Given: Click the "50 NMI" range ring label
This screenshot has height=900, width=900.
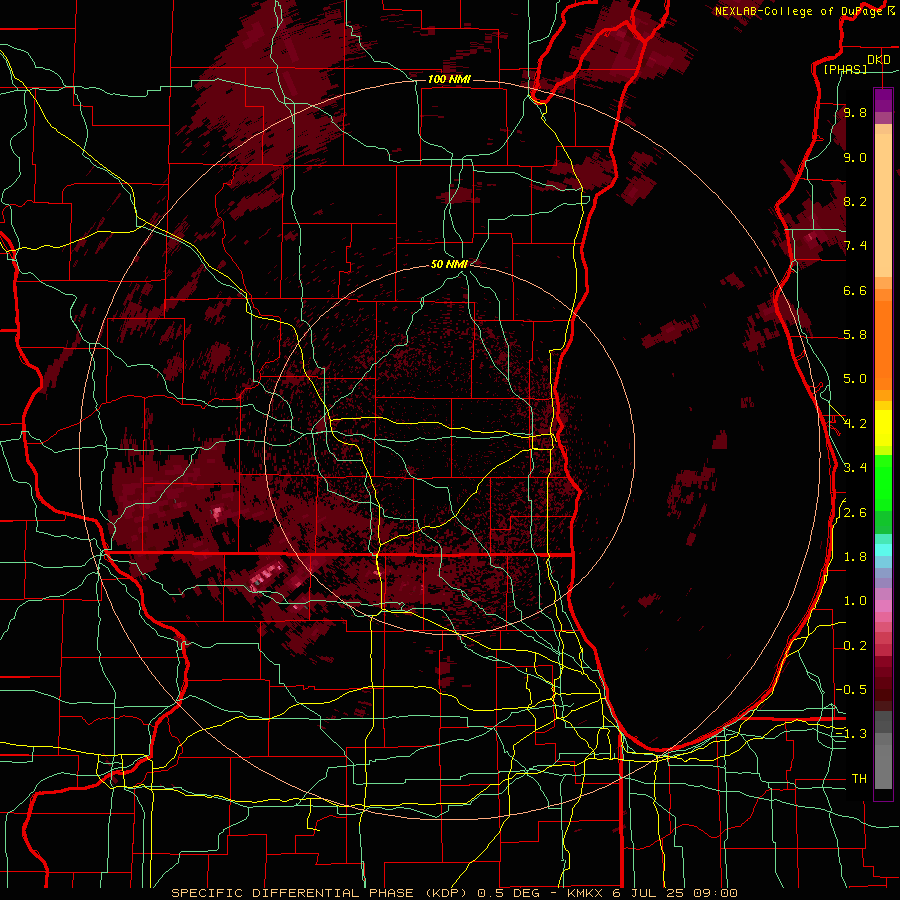Looking at the screenshot, I should tap(449, 264).
